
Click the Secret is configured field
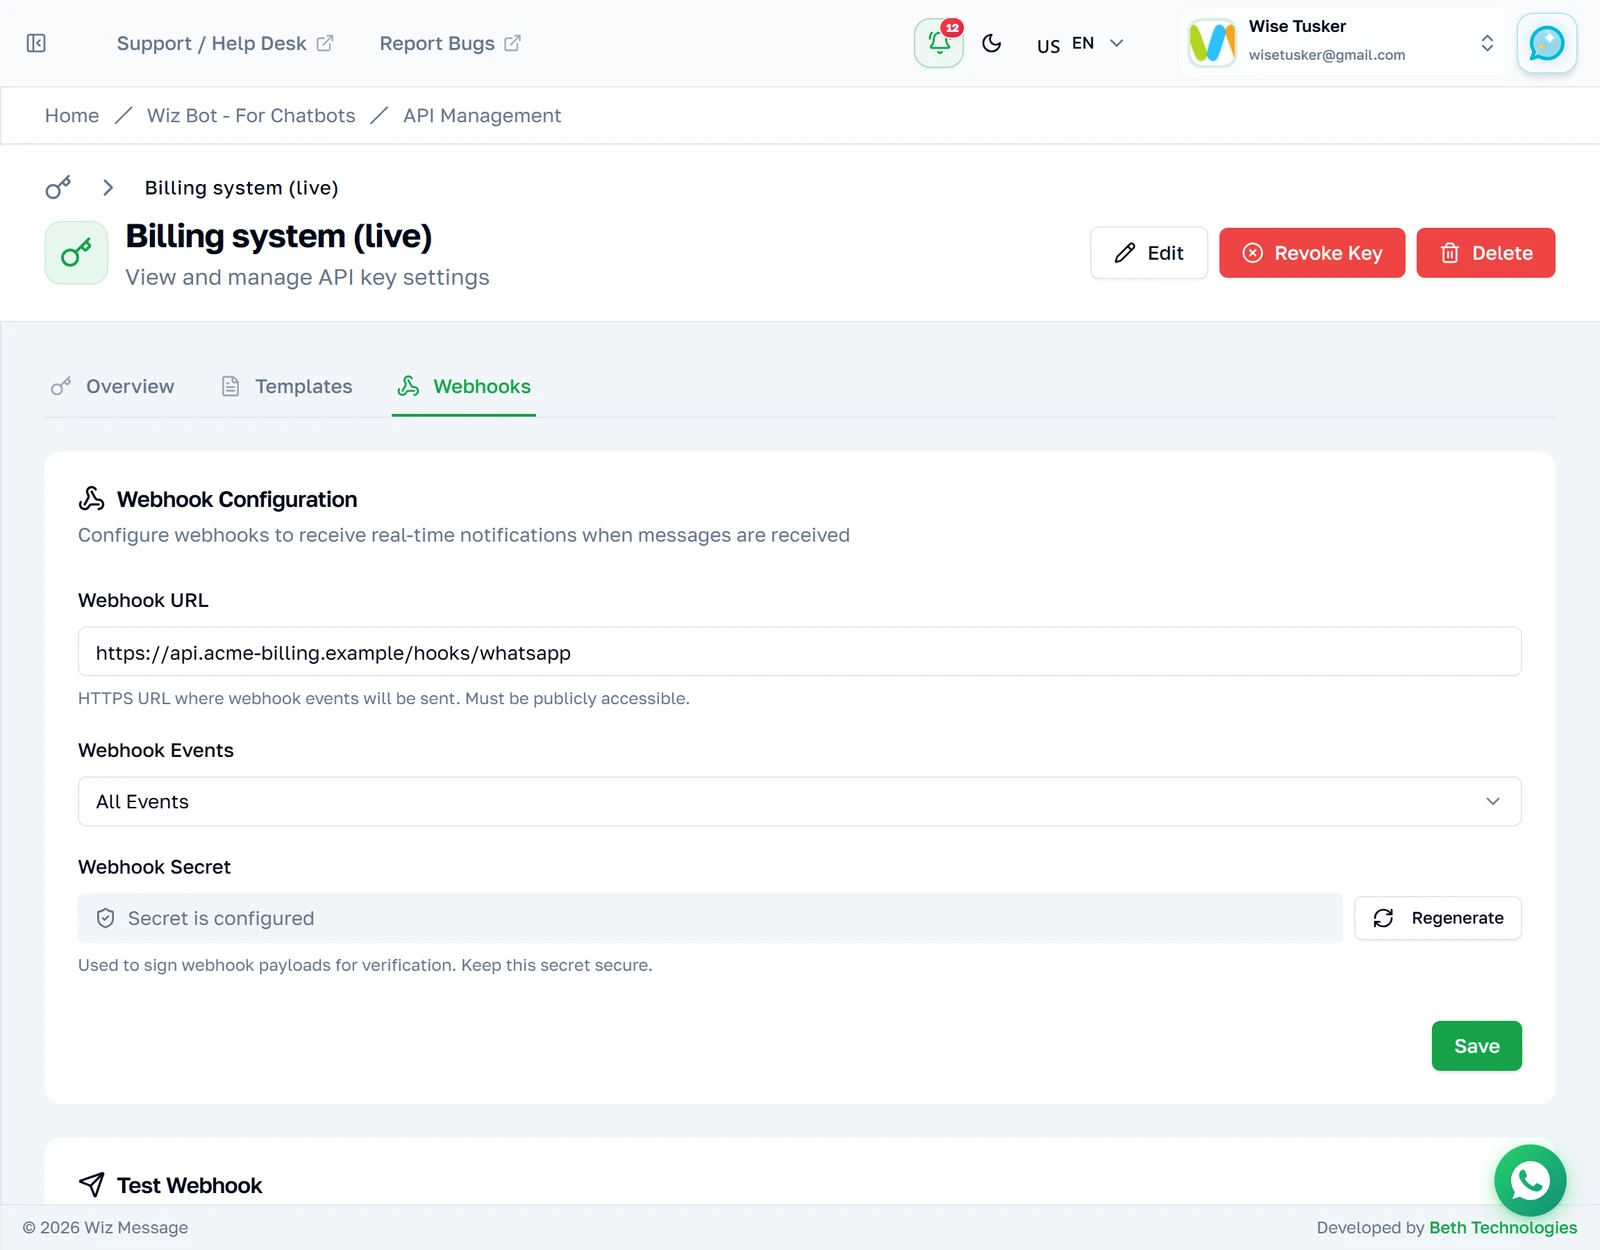click(x=710, y=918)
